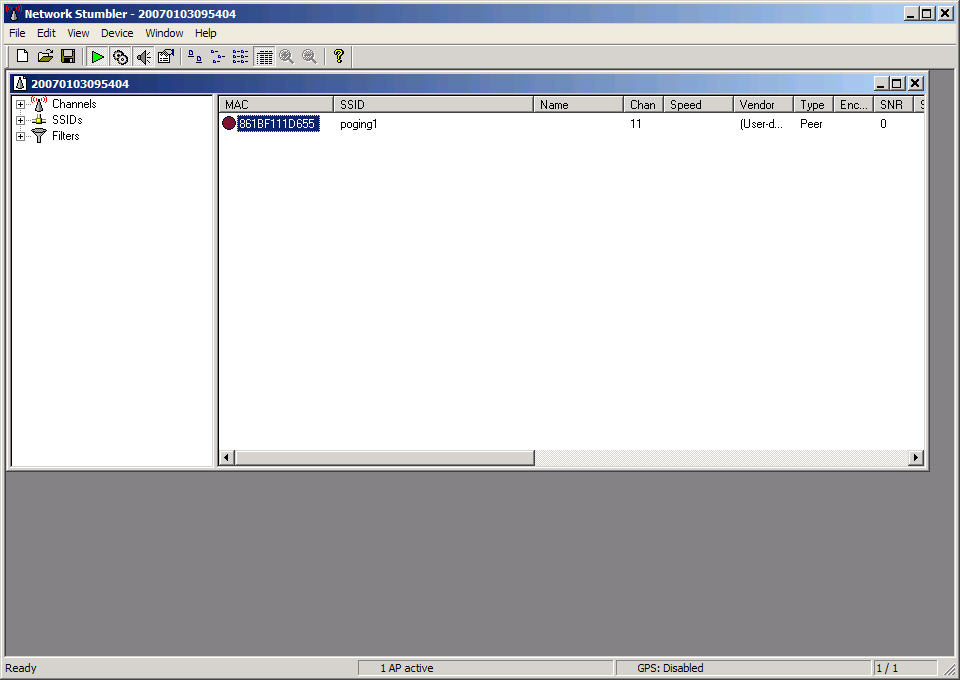This screenshot has height=680, width=960.
Task: Sort by the Name column header
Action: 579,105
